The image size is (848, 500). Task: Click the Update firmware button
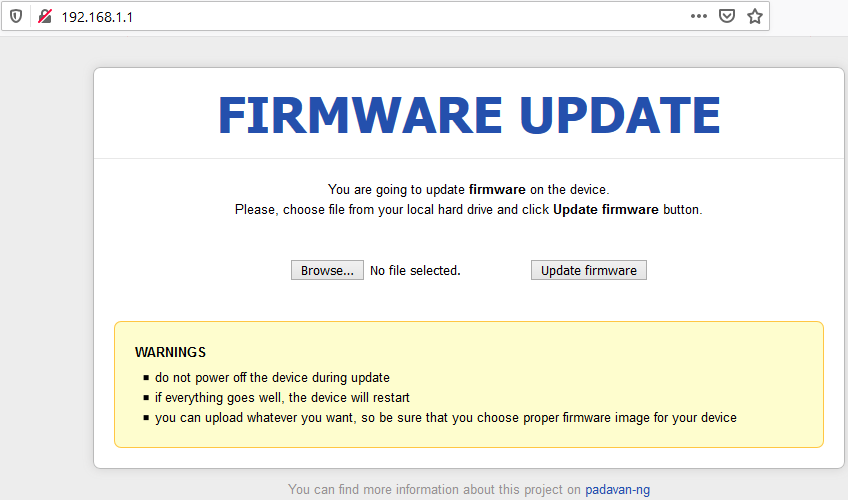click(x=588, y=270)
